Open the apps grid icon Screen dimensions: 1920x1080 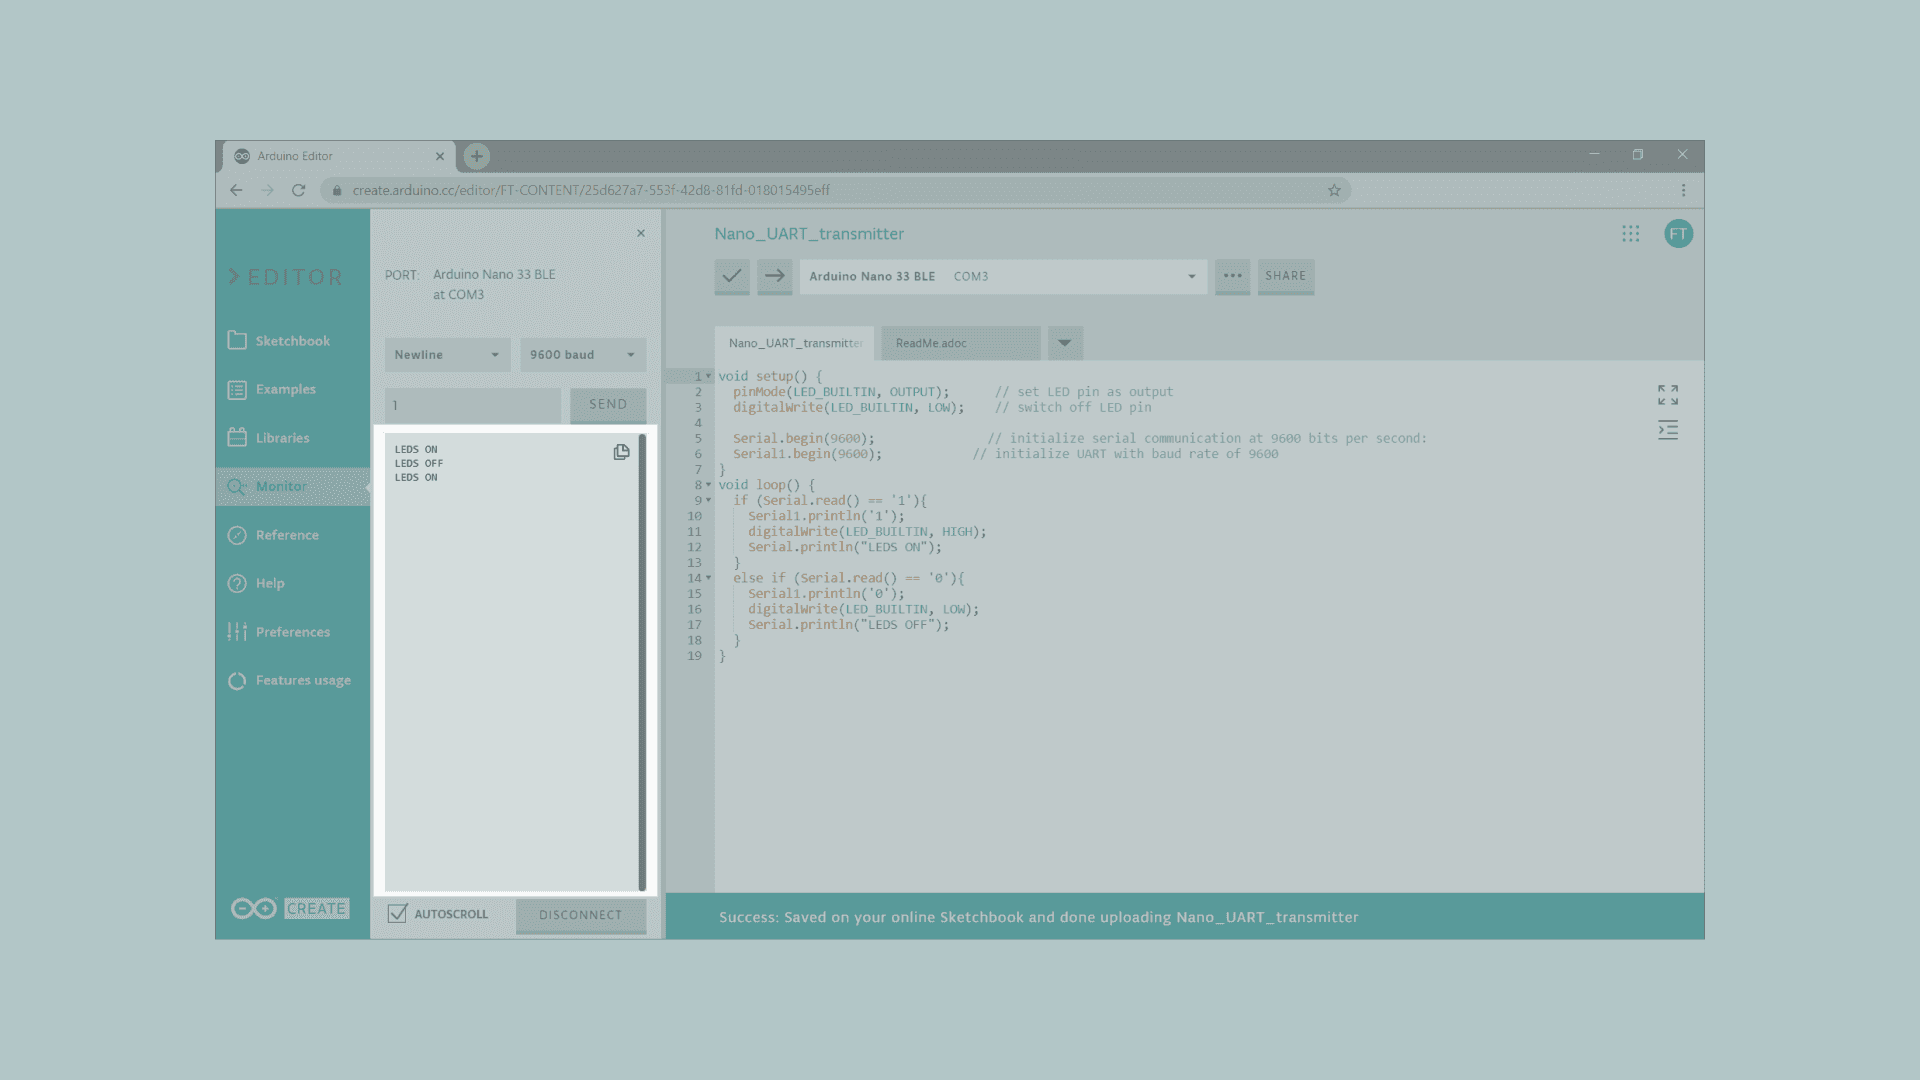[x=1630, y=234]
